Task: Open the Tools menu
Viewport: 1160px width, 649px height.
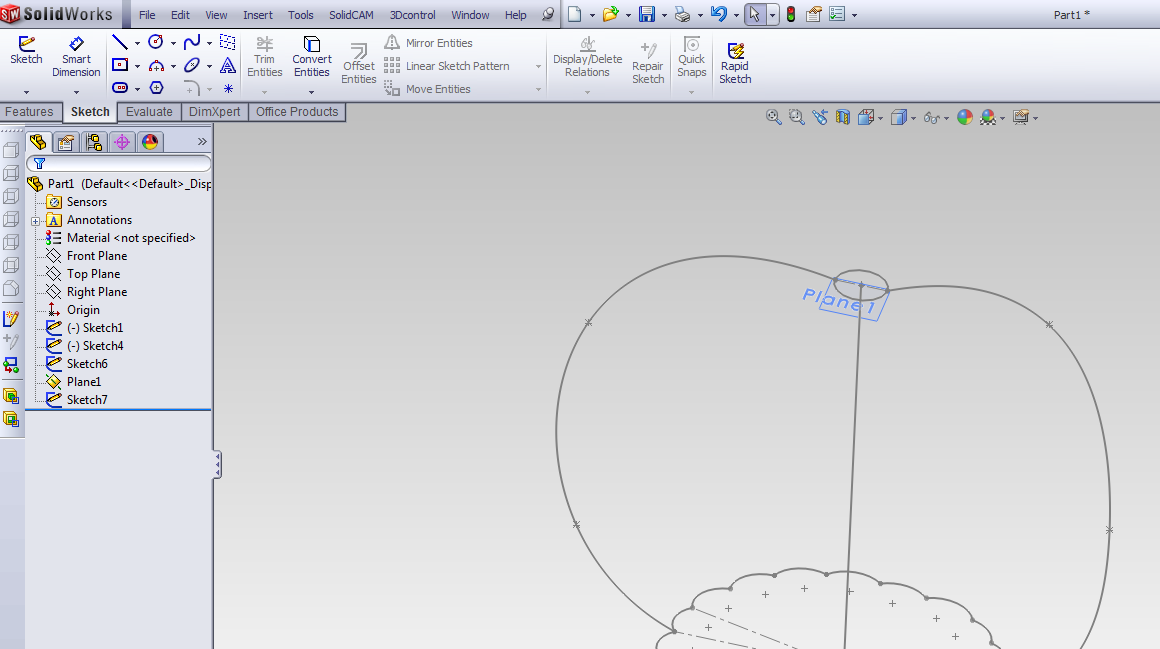Action: pos(300,15)
